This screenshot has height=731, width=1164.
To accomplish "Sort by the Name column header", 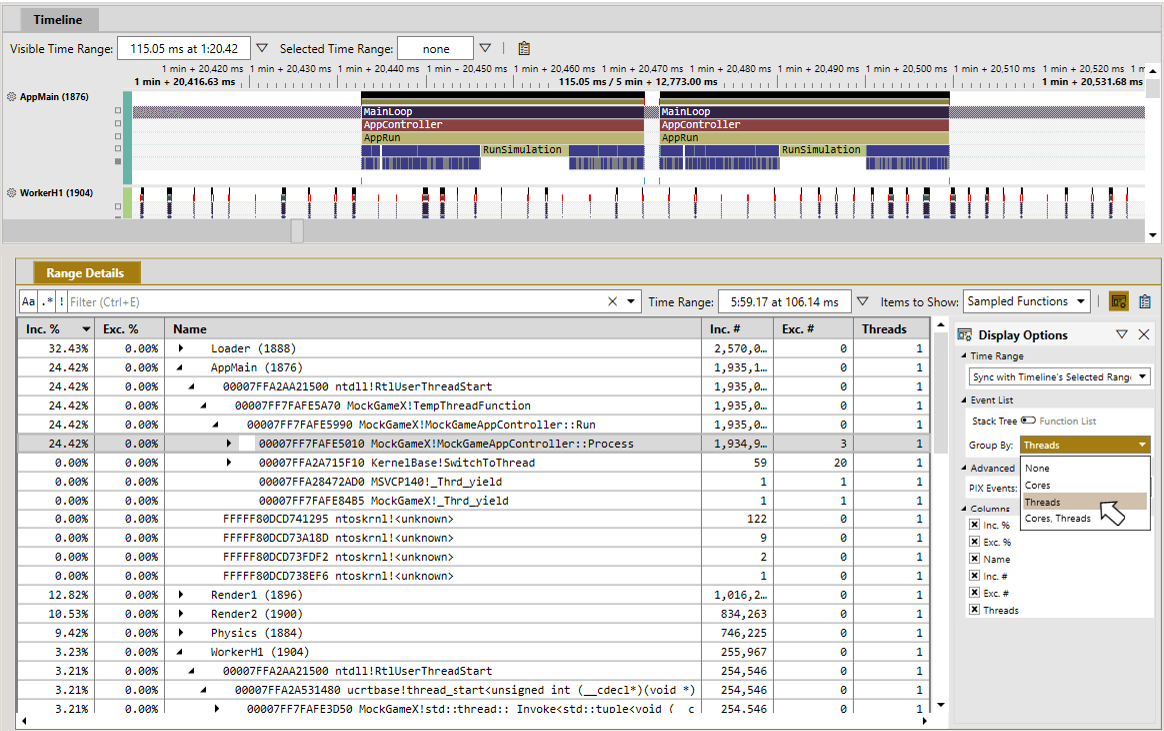I will 433,329.
